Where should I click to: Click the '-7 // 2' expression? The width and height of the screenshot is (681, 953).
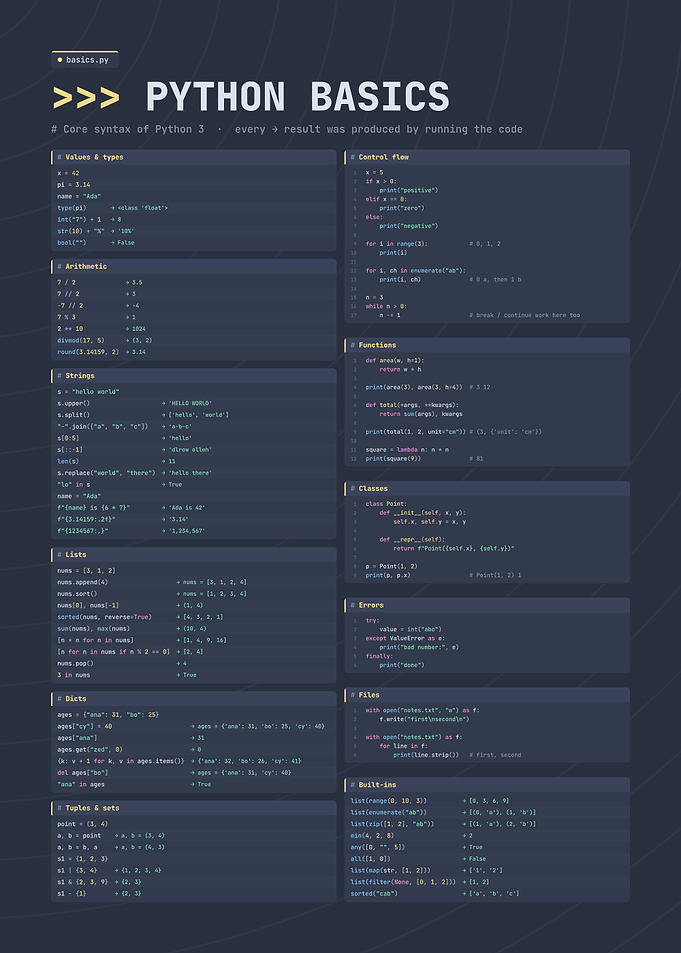tap(70, 306)
